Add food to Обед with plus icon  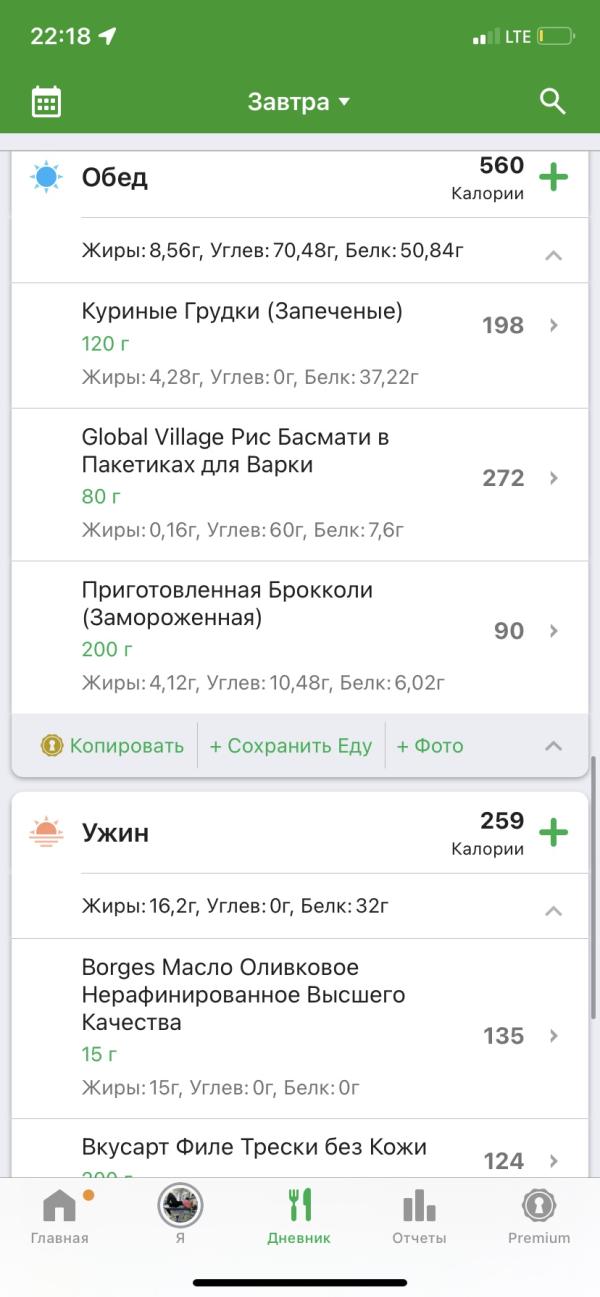click(x=553, y=178)
